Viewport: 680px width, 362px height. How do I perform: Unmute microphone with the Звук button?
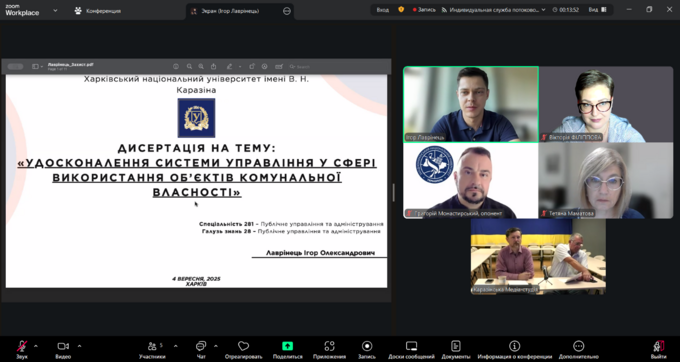(22, 349)
